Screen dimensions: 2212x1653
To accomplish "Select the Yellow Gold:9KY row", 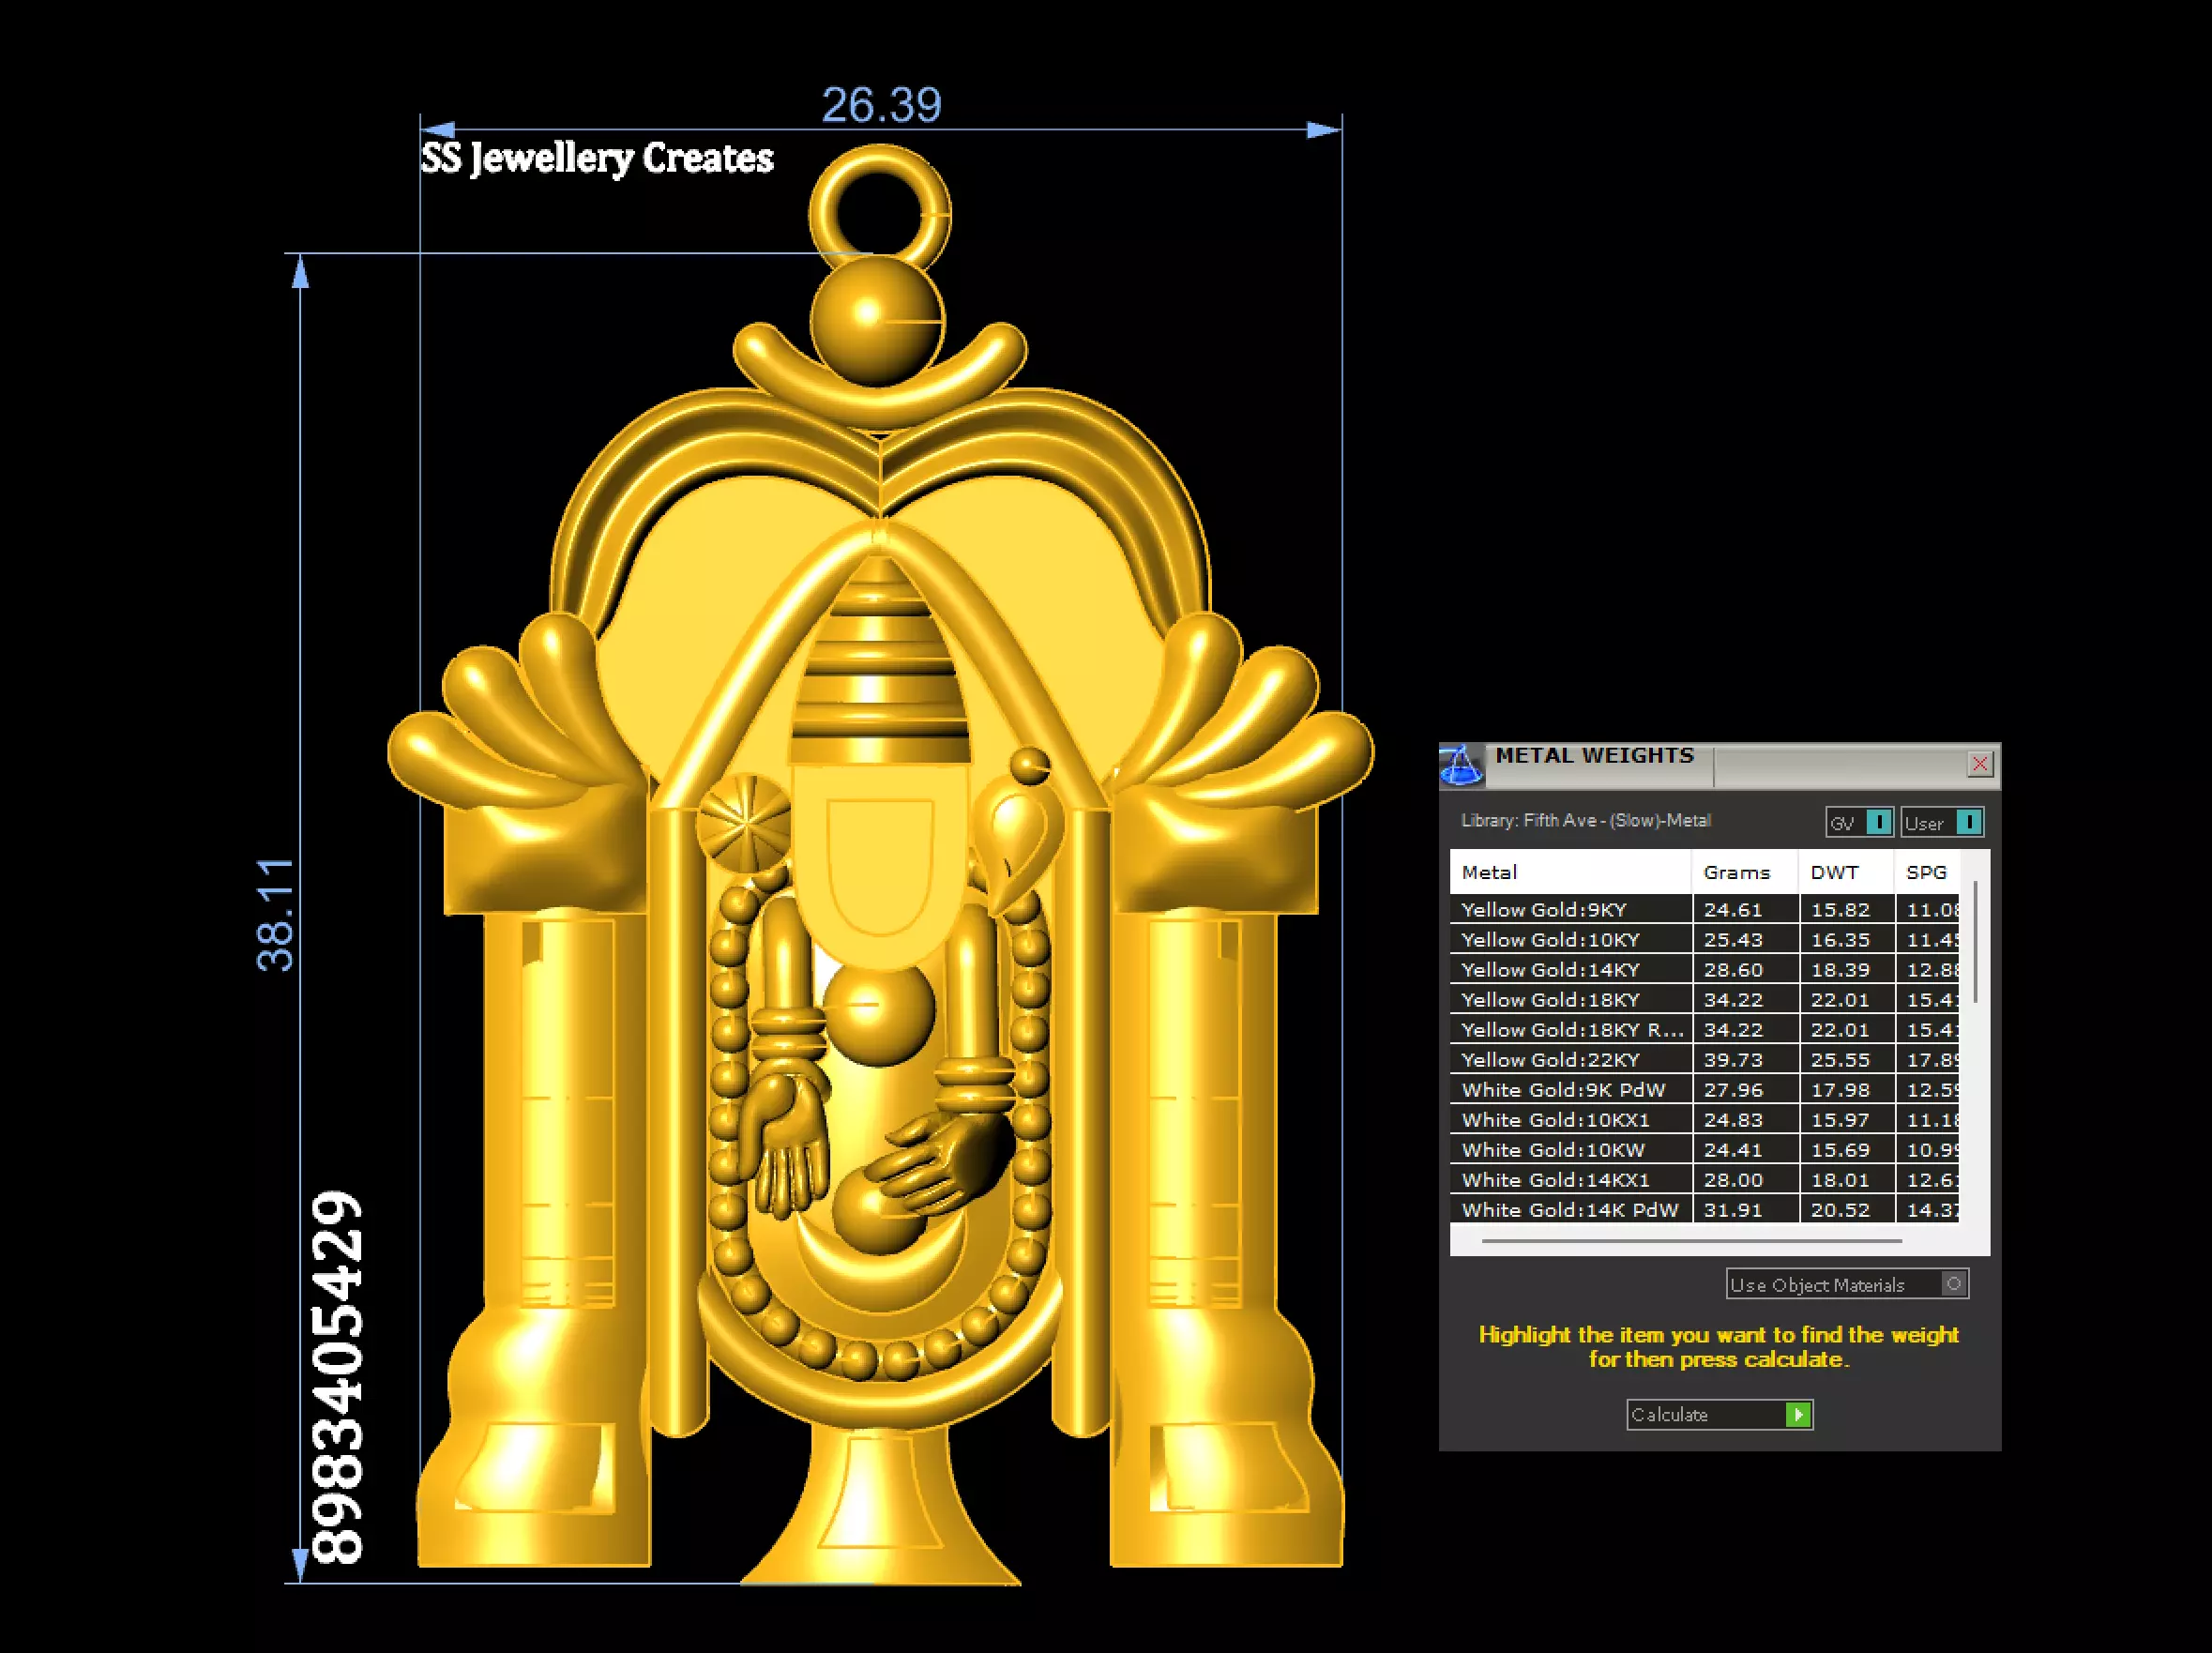I will coord(1705,910).
